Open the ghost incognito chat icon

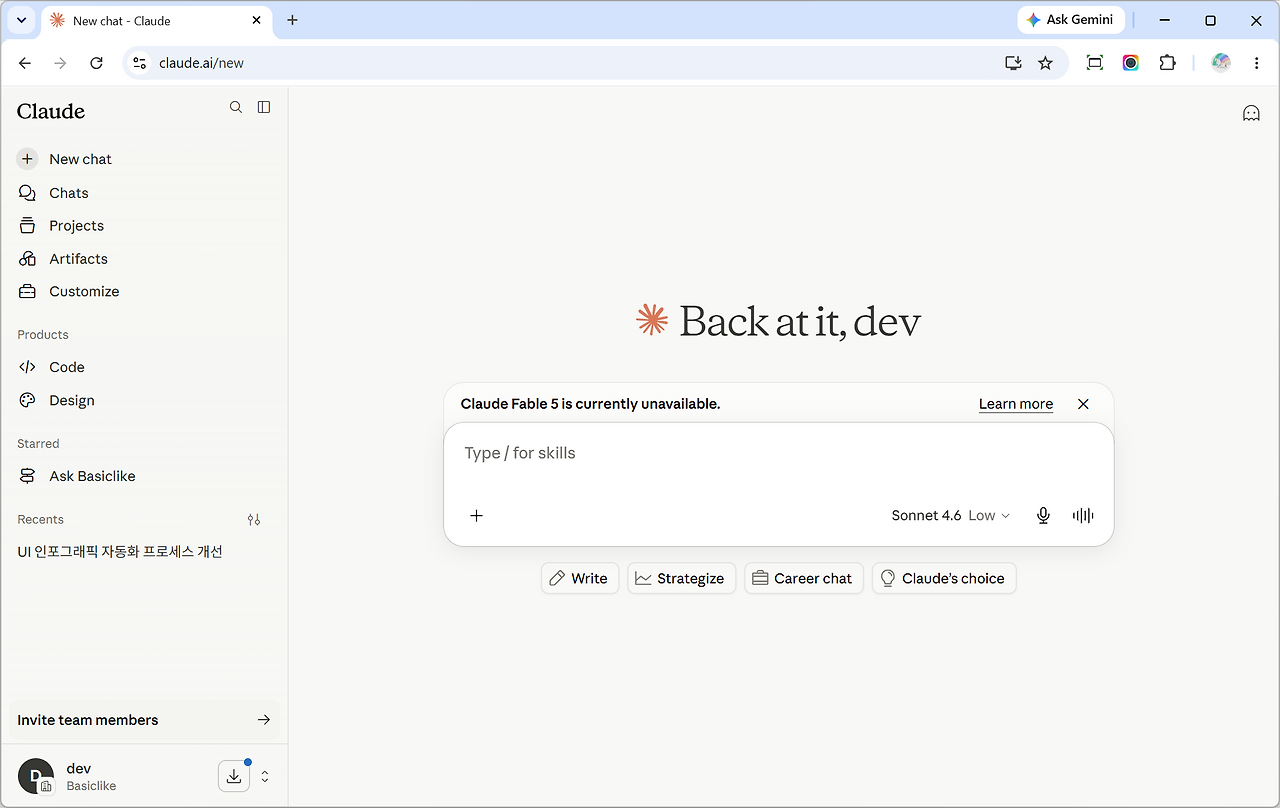[1251, 113]
